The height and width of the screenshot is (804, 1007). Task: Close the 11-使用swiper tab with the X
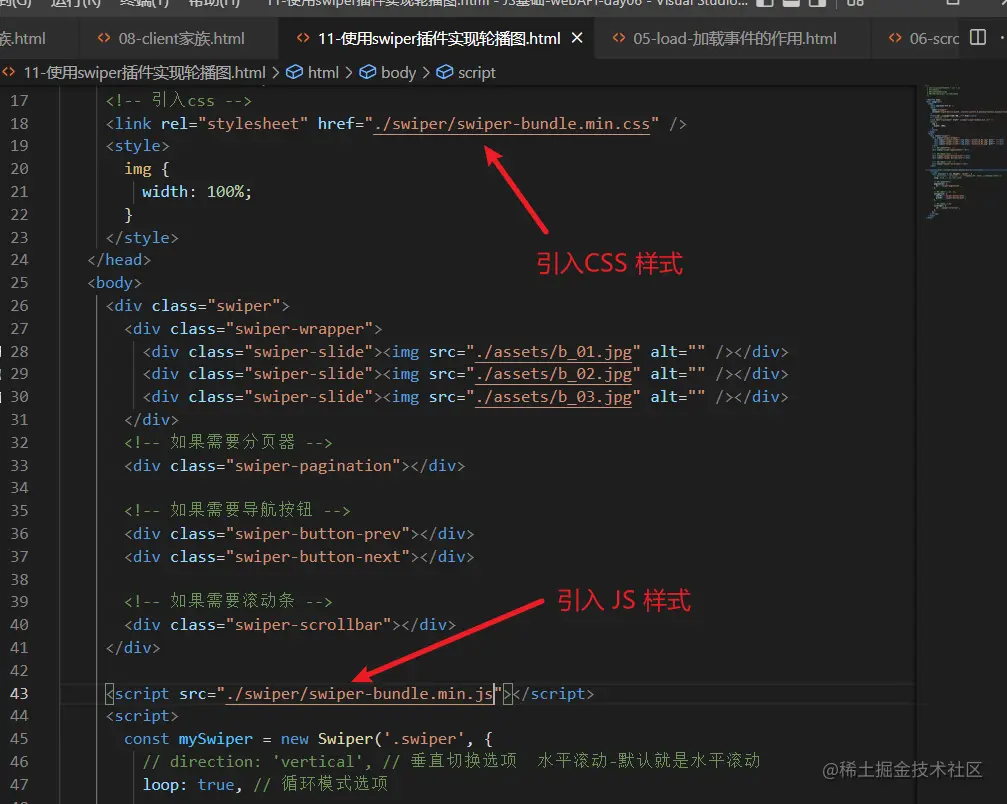click(577, 38)
